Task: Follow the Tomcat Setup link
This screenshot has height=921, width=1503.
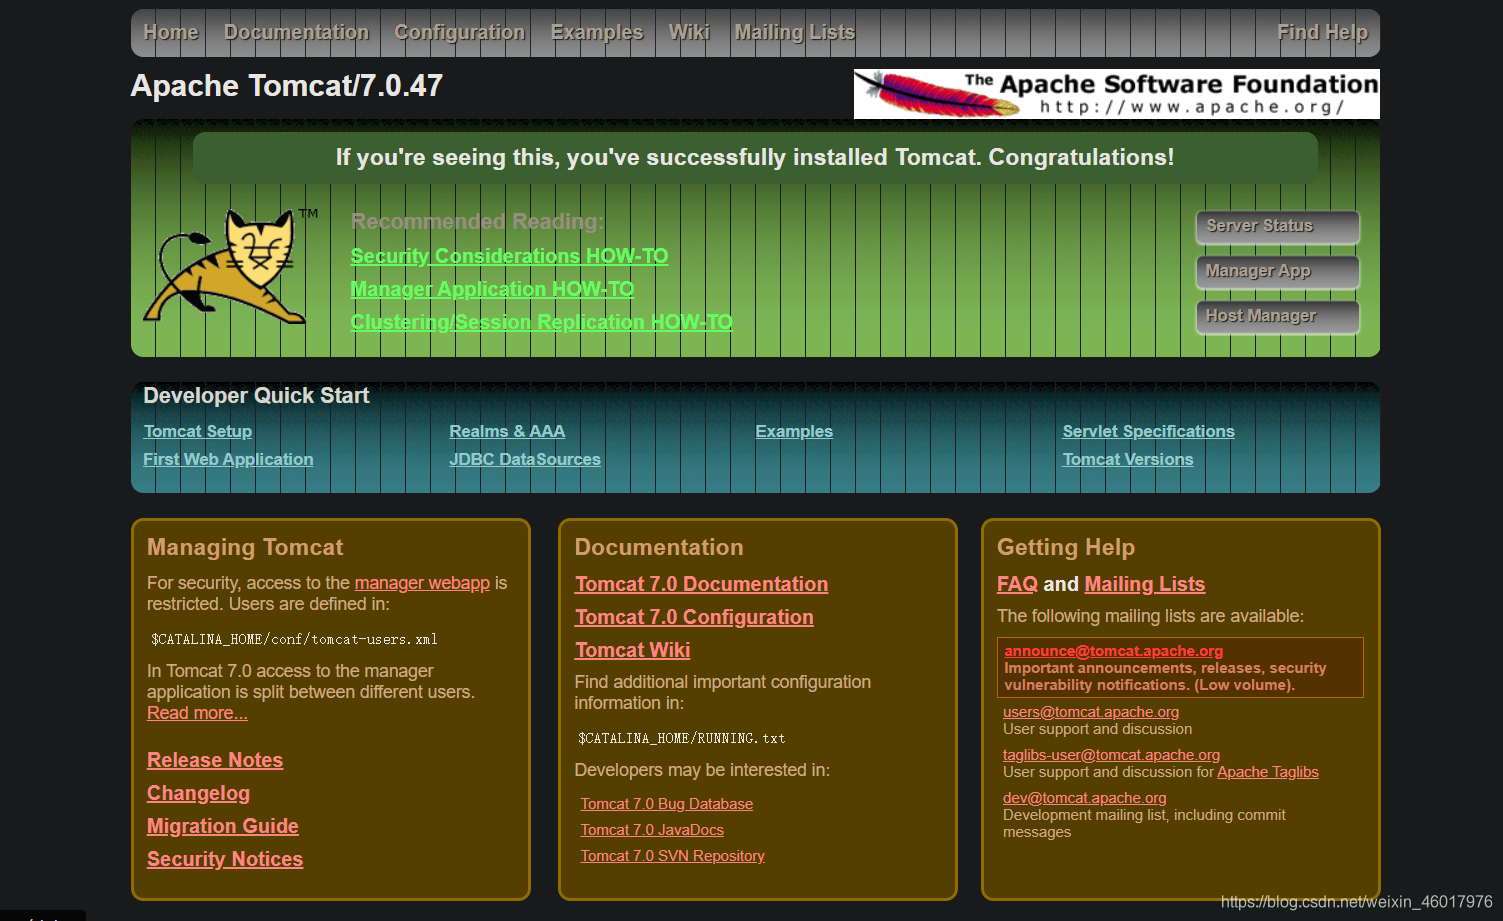Action: tap(198, 431)
